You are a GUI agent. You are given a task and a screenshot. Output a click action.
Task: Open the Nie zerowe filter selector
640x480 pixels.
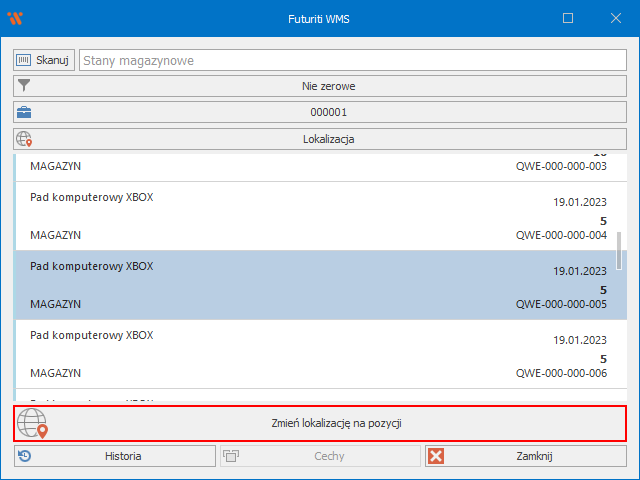click(x=328, y=86)
